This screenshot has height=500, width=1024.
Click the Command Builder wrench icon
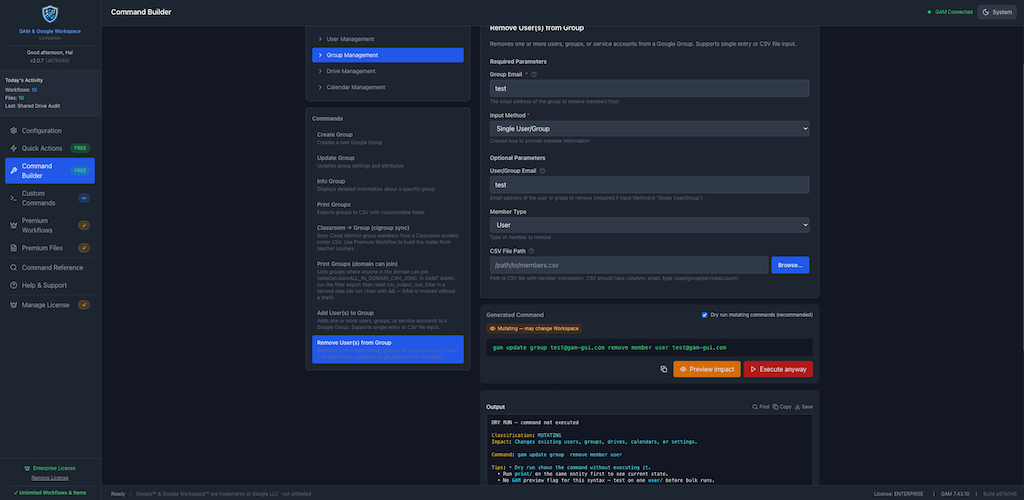pos(14,170)
